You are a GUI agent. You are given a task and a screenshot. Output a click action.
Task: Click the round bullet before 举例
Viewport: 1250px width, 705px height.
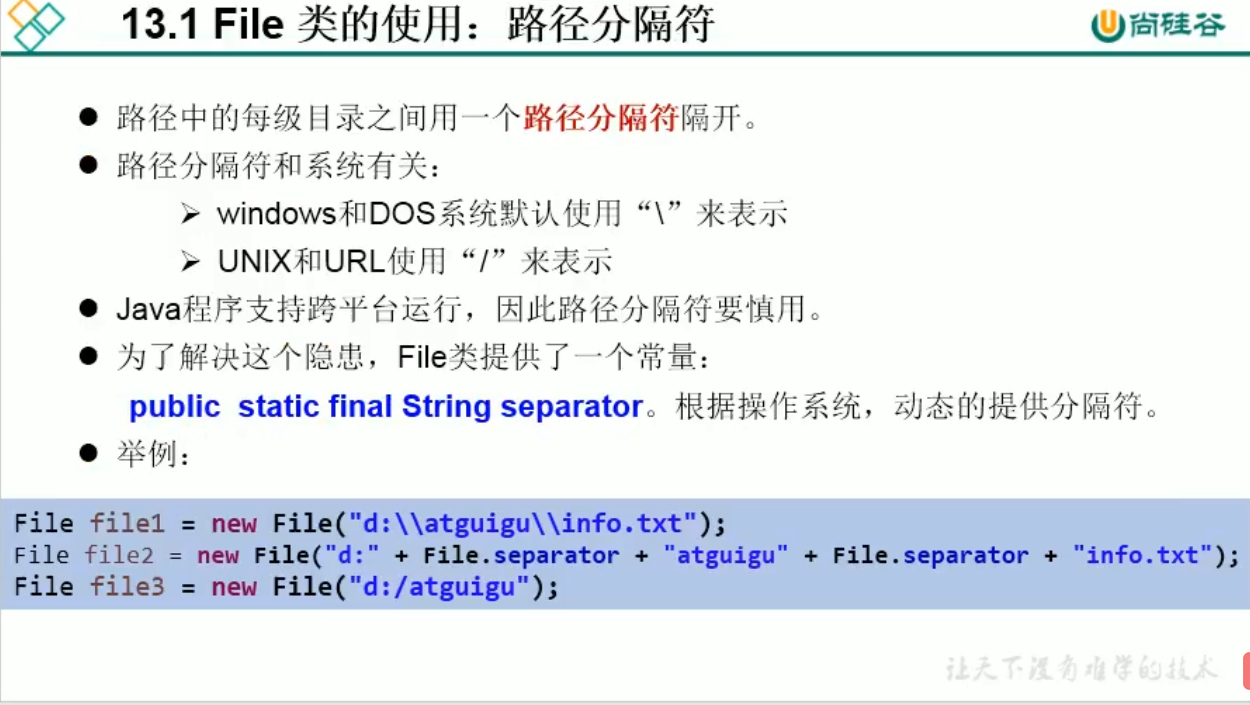(89, 453)
